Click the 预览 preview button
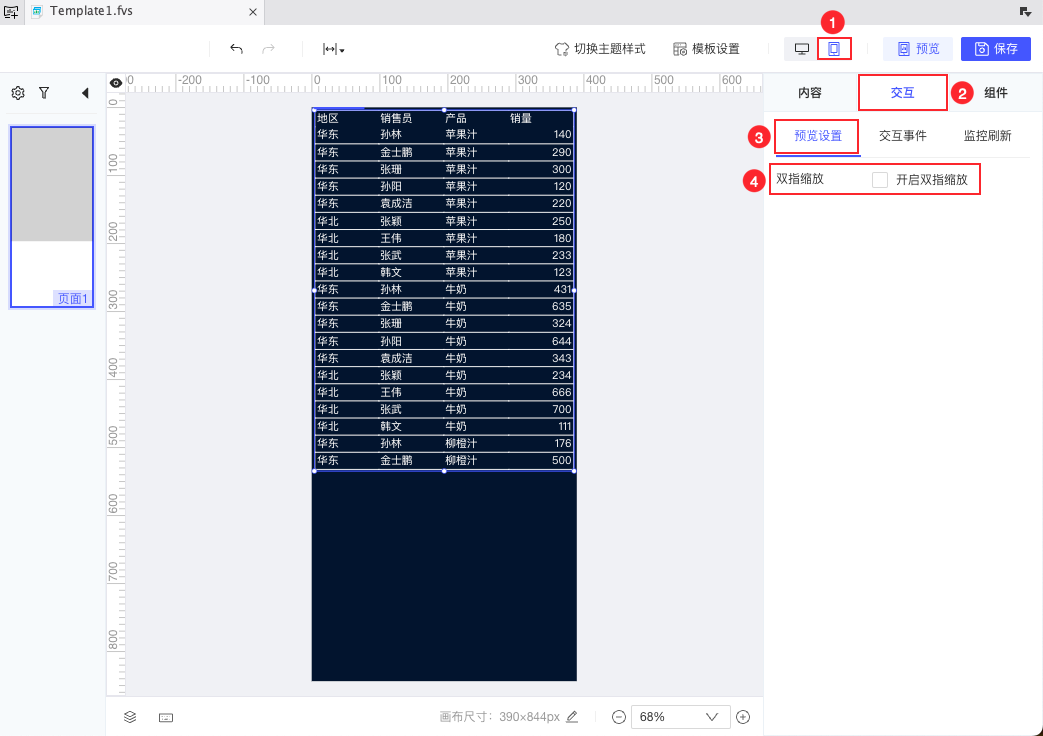The image size is (1043, 736). coord(918,49)
